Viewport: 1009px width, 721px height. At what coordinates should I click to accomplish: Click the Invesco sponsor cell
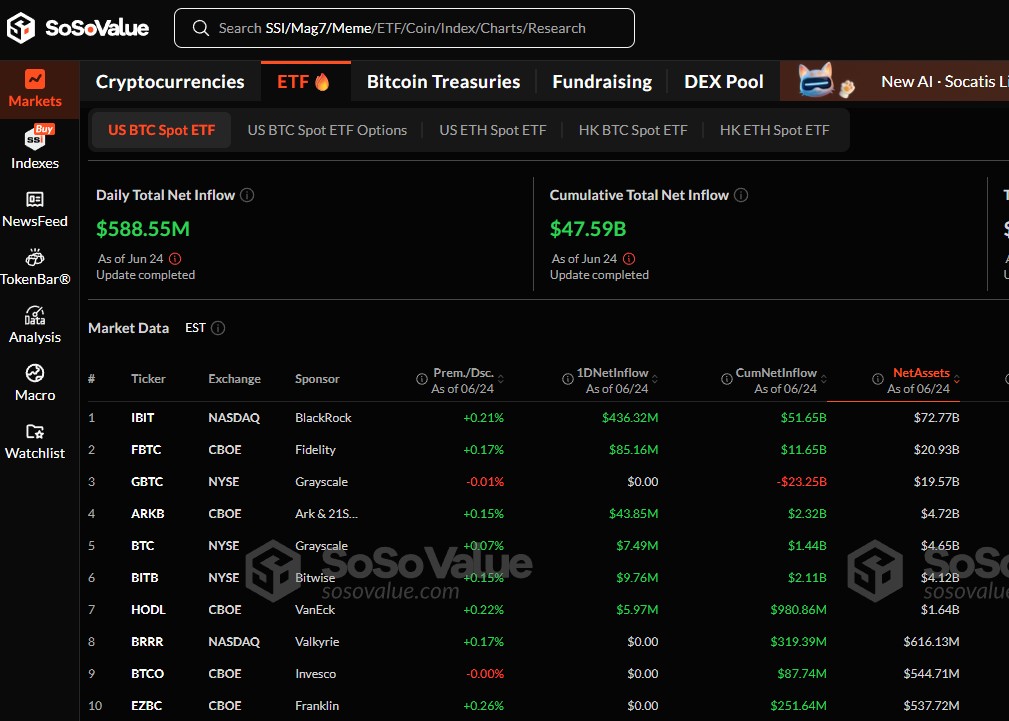[315, 674]
